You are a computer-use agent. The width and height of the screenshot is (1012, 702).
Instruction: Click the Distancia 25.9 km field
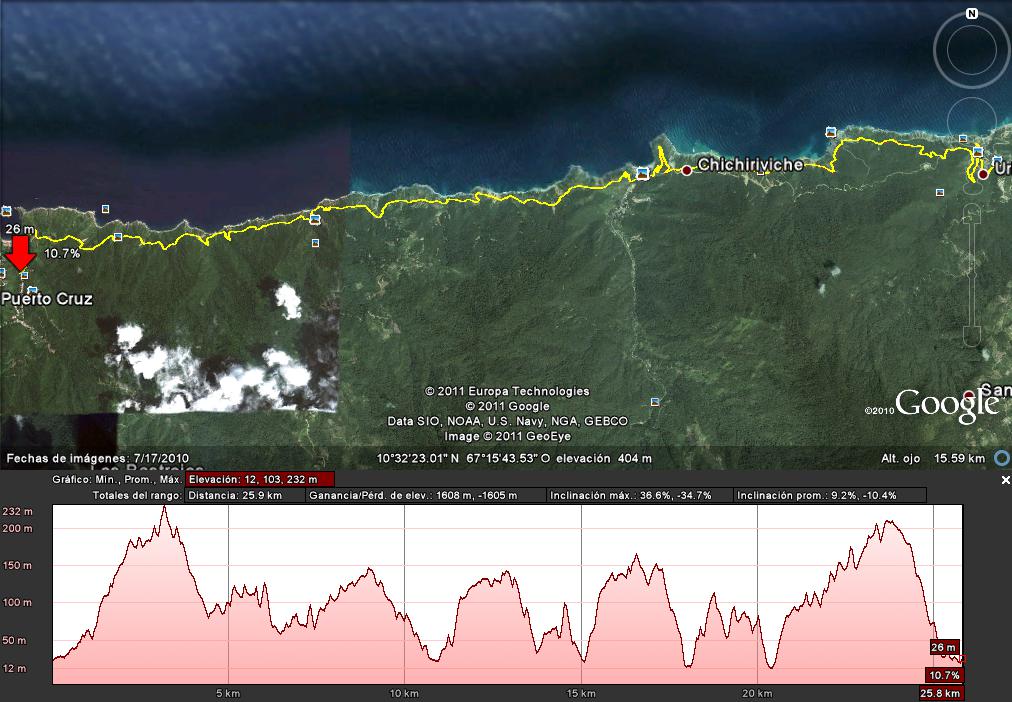point(245,495)
